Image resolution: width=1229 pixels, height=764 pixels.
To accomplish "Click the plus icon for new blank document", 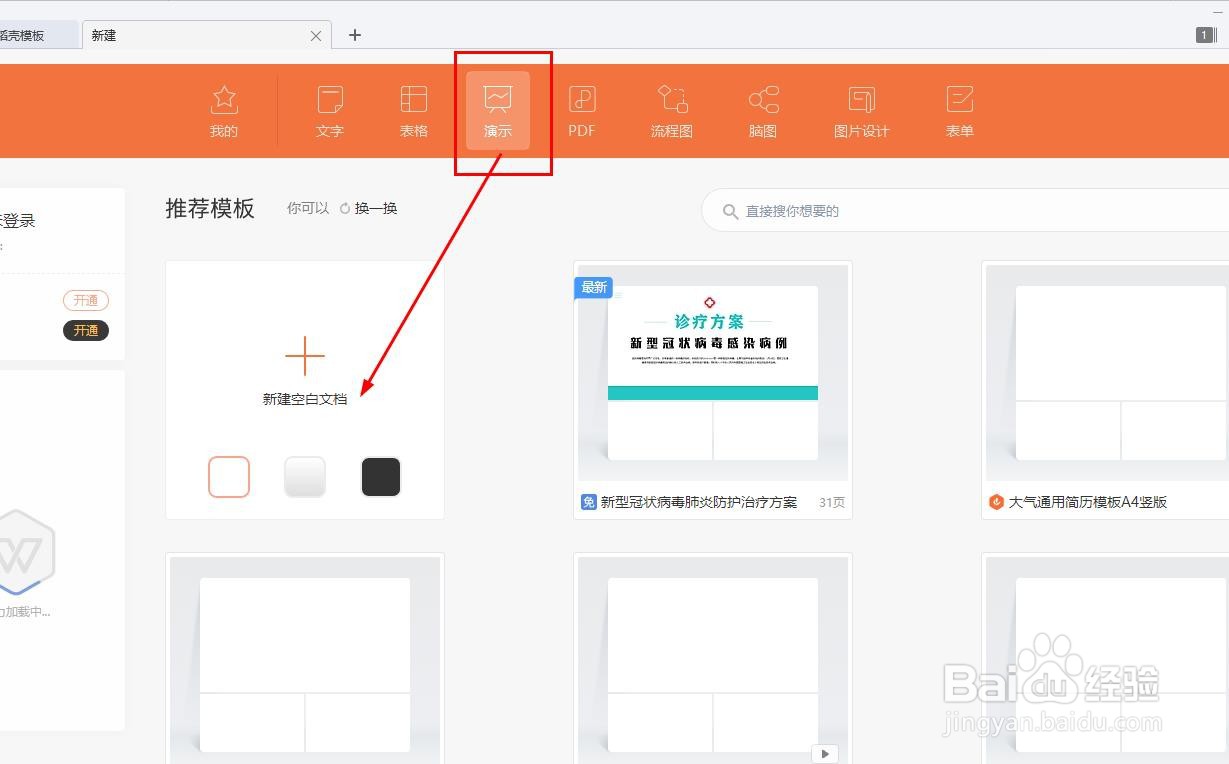I will point(305,356).
